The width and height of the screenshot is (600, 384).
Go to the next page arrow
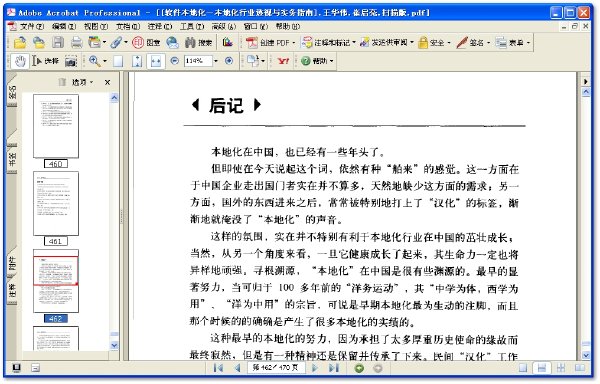pos(315,368)
